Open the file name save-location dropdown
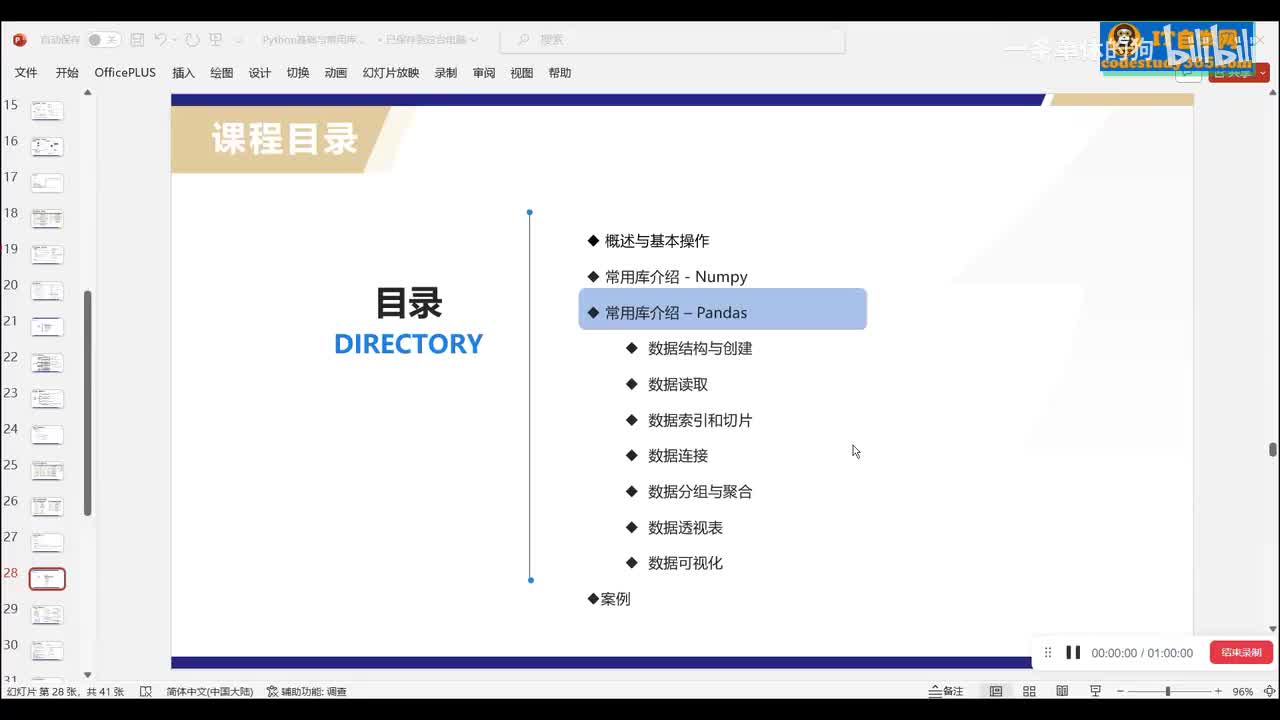 tap(474, 40)
